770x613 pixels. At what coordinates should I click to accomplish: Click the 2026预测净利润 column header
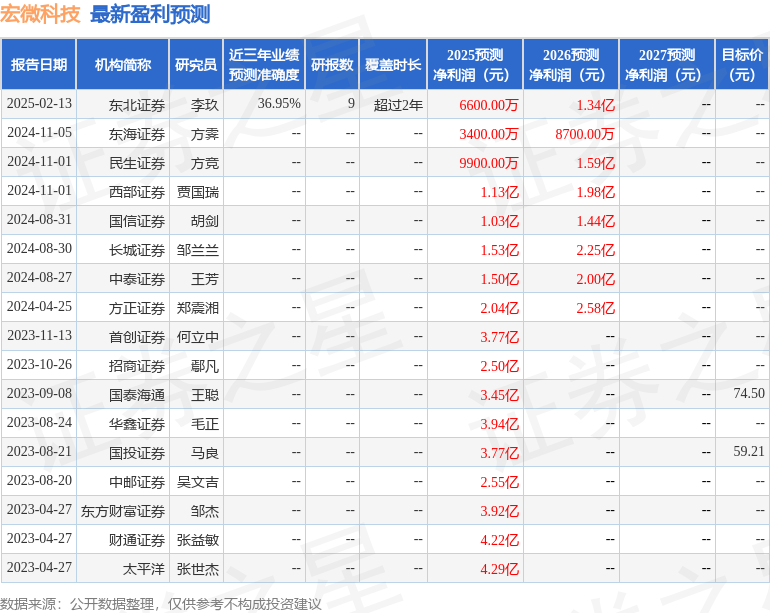[x=571, y=64]
